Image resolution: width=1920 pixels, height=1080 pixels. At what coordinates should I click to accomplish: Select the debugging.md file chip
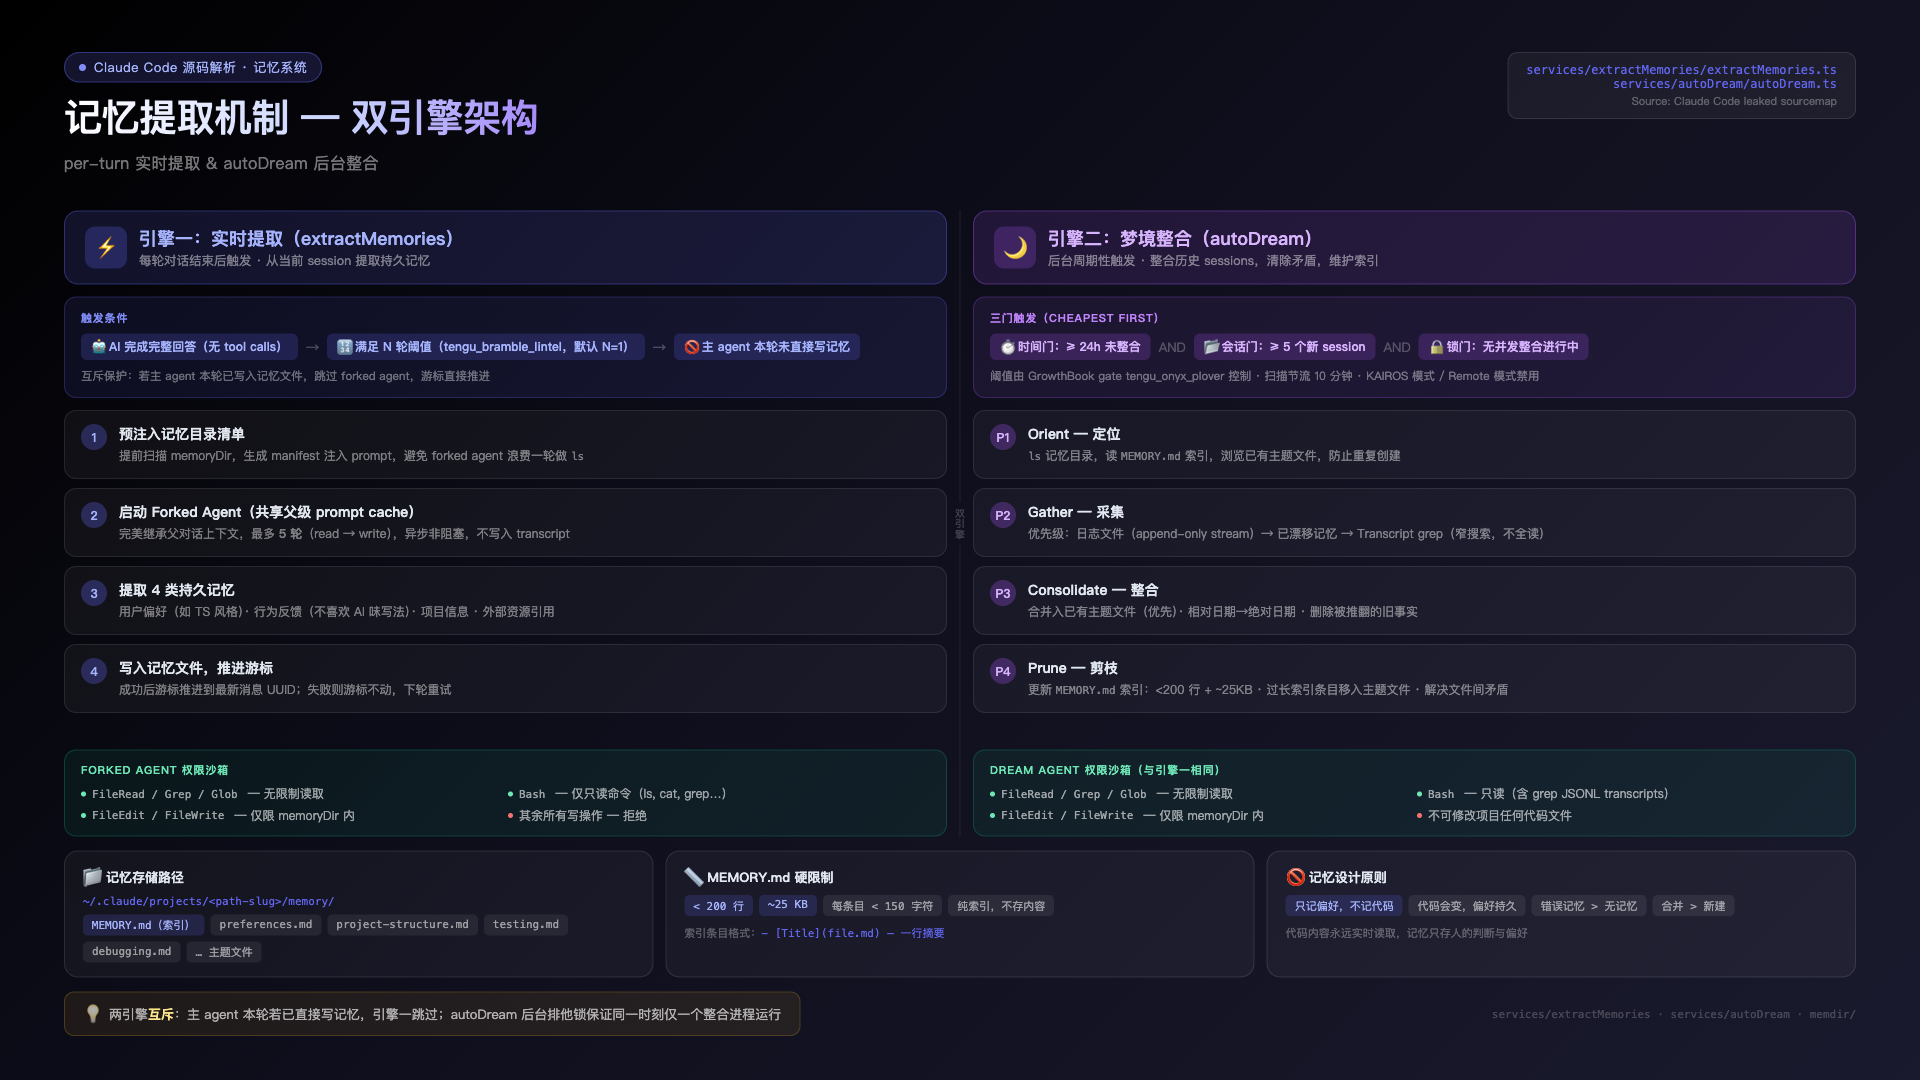click(x=131, y=952)
